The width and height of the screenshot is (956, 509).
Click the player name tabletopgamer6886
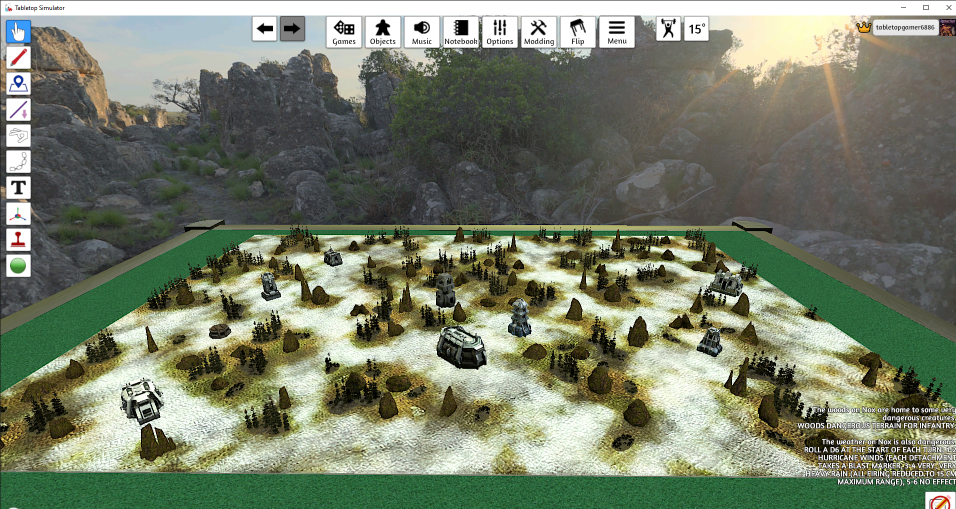coord(905,27)
